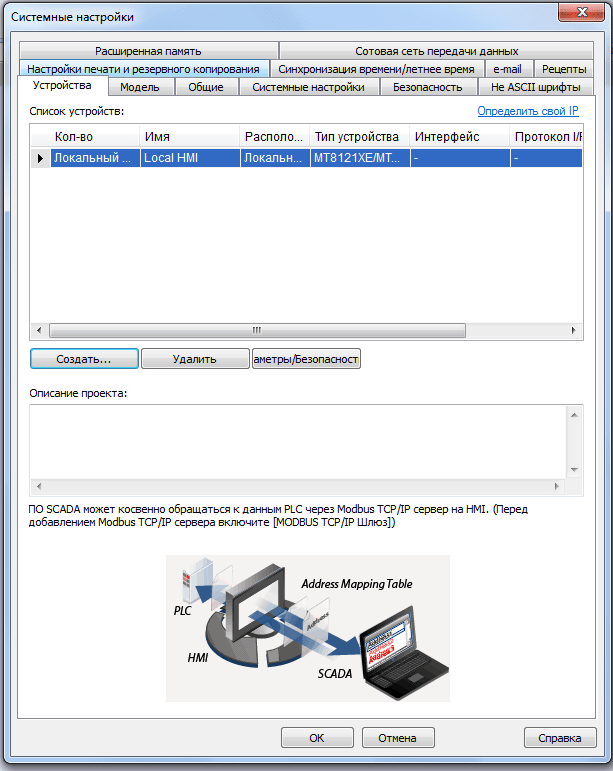Go to the e-mail tab
Screen dimensions: 613x771
tap(507, 69)
